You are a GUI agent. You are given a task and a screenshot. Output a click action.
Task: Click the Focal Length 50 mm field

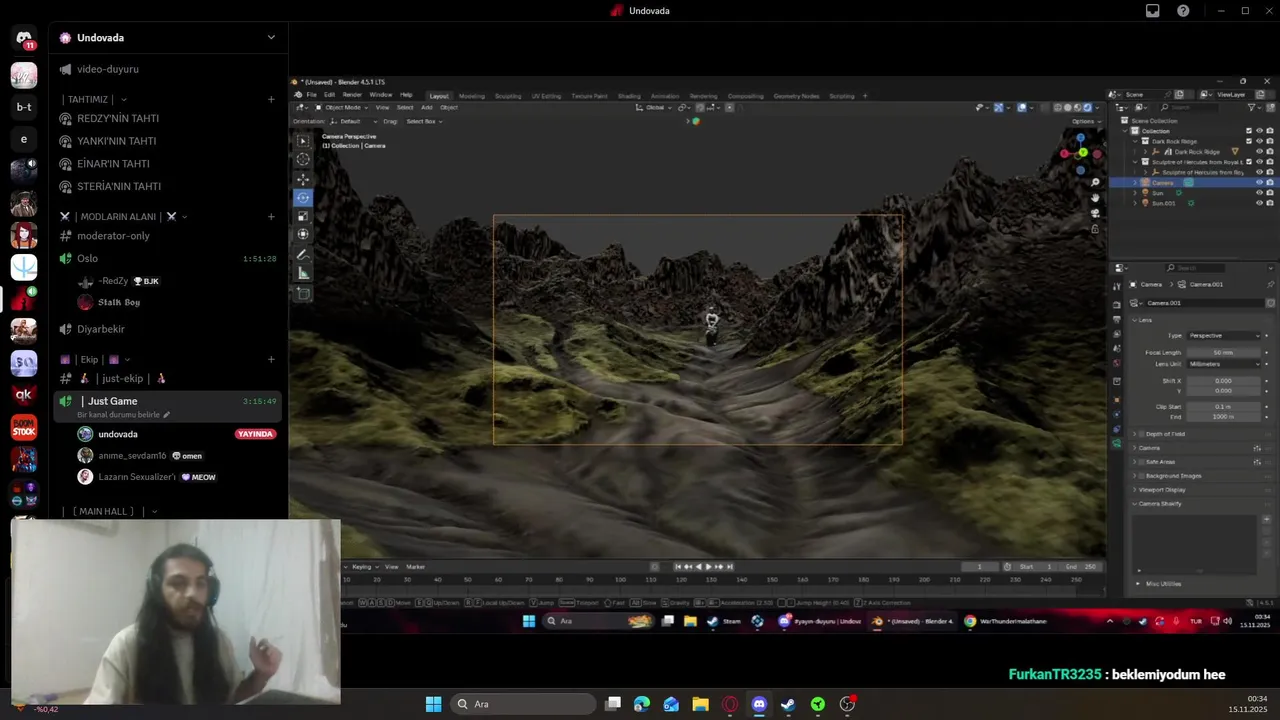[x=1225, y=352]
